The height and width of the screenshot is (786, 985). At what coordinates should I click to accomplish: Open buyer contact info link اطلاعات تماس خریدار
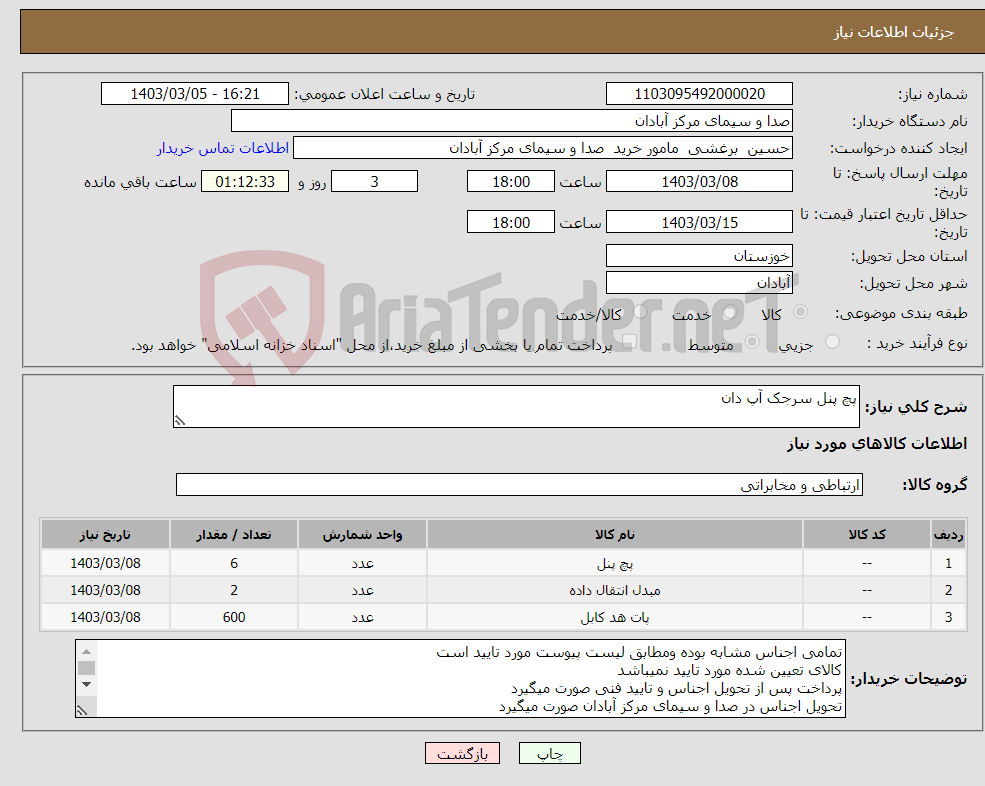pos(223,148)
